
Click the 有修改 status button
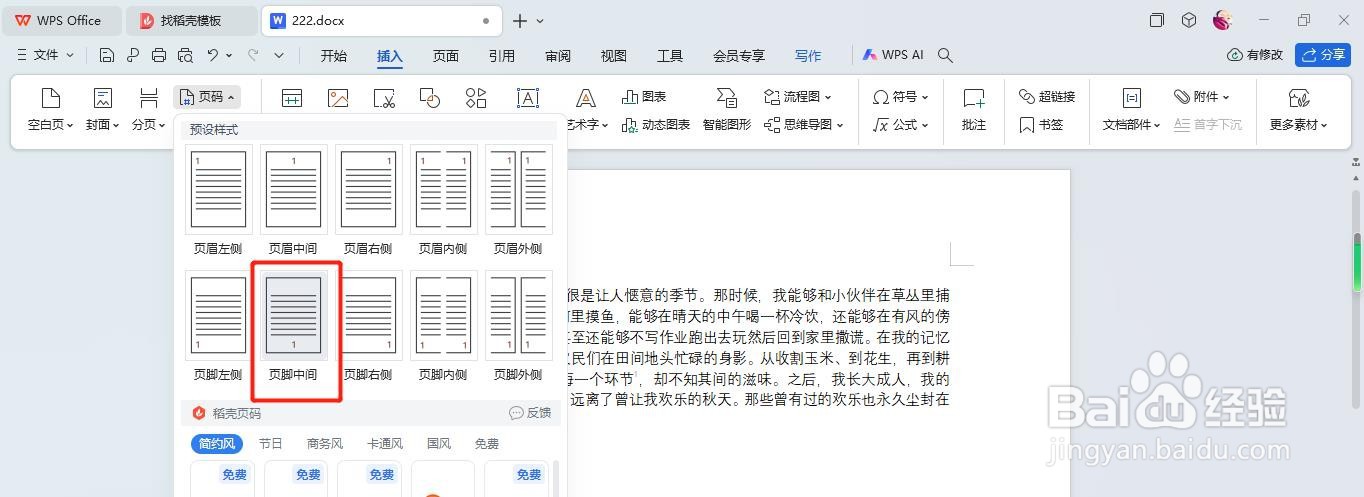point(1255,55)
